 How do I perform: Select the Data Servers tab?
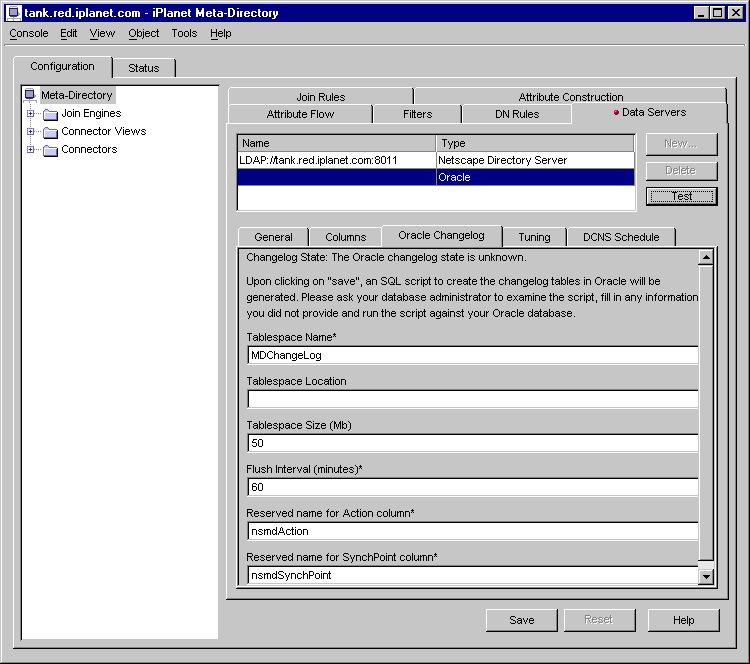click(650, 112)
